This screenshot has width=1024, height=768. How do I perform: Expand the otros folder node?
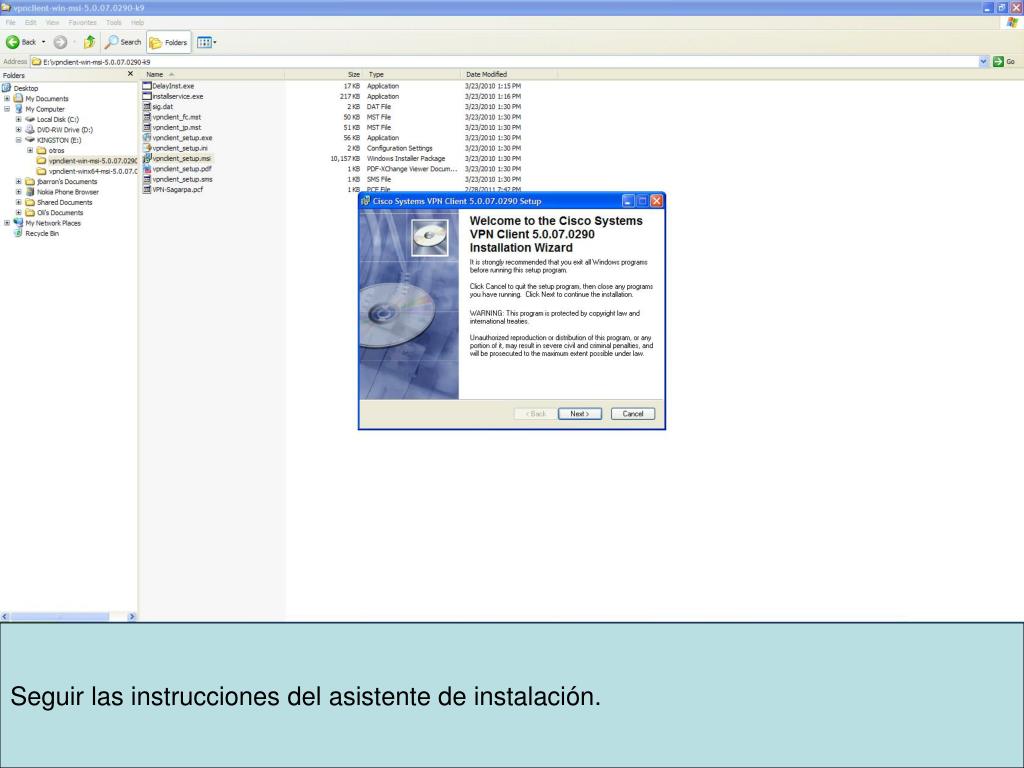coord(30,150)
